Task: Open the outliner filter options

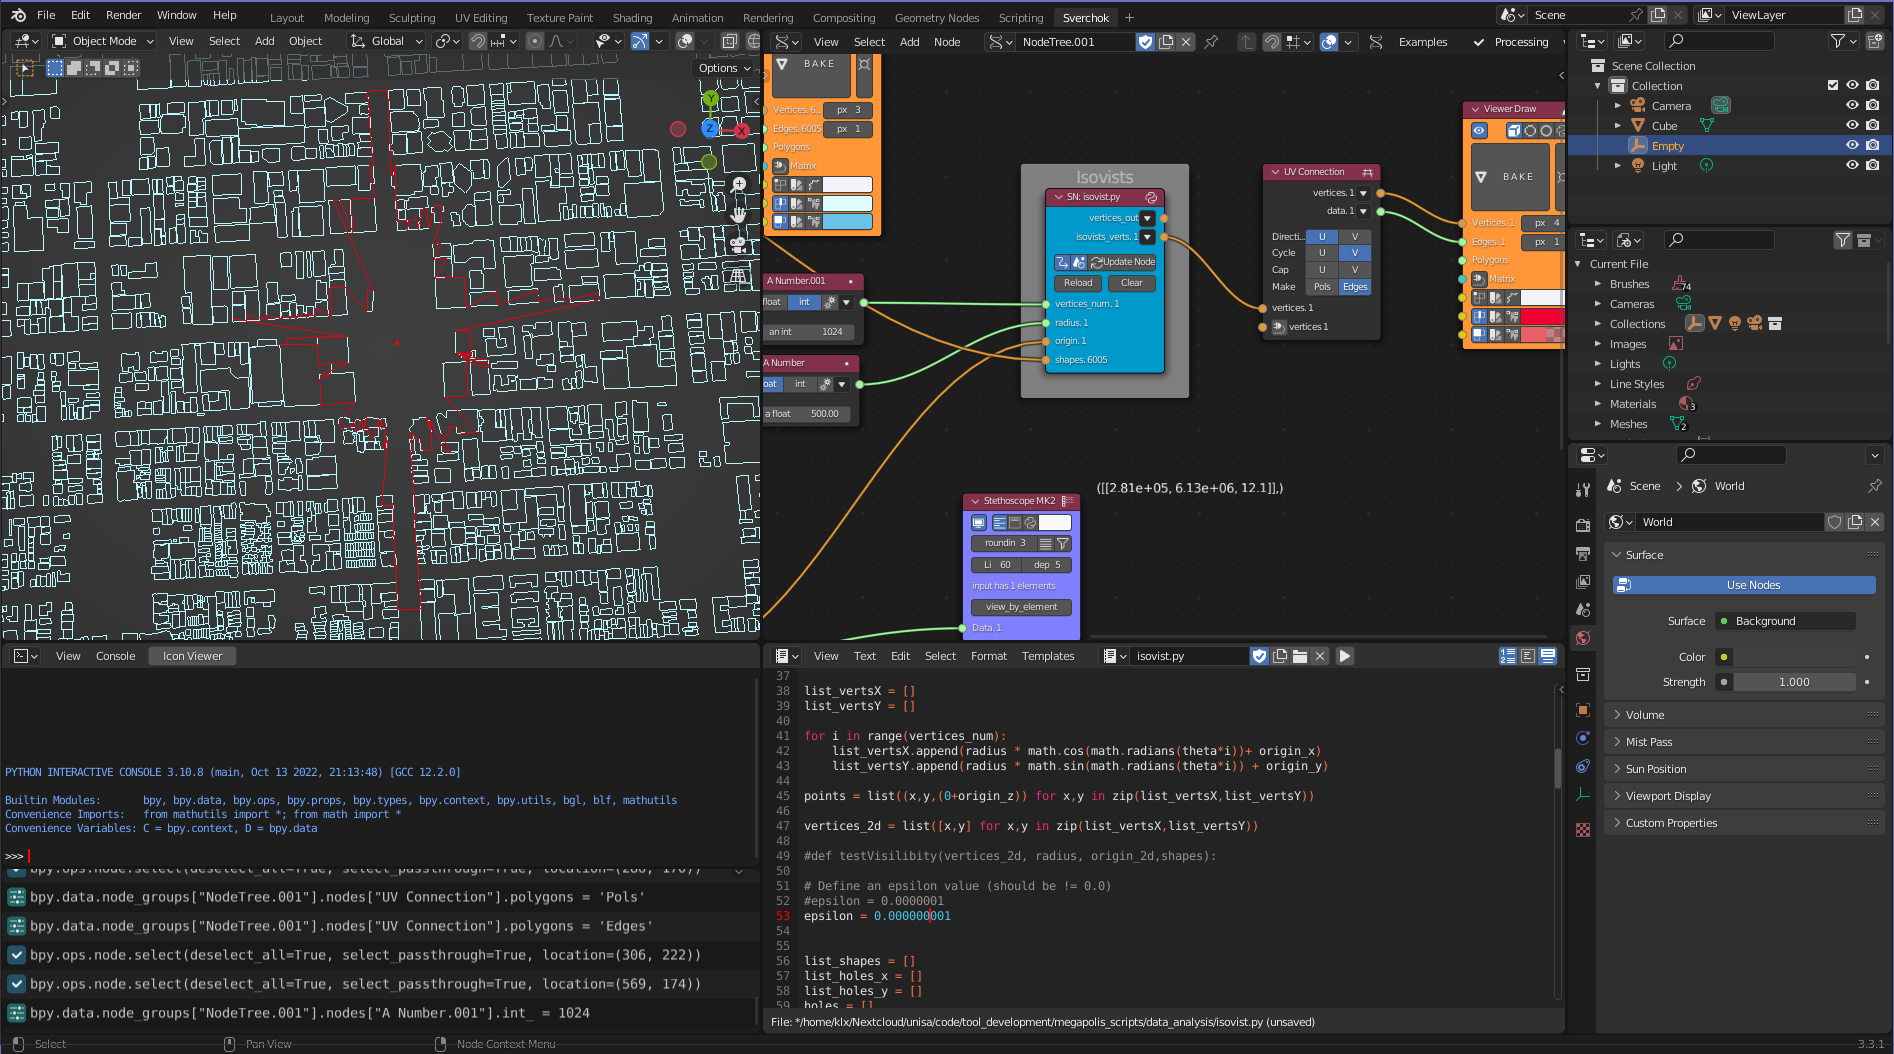Action: [1842, 41]
